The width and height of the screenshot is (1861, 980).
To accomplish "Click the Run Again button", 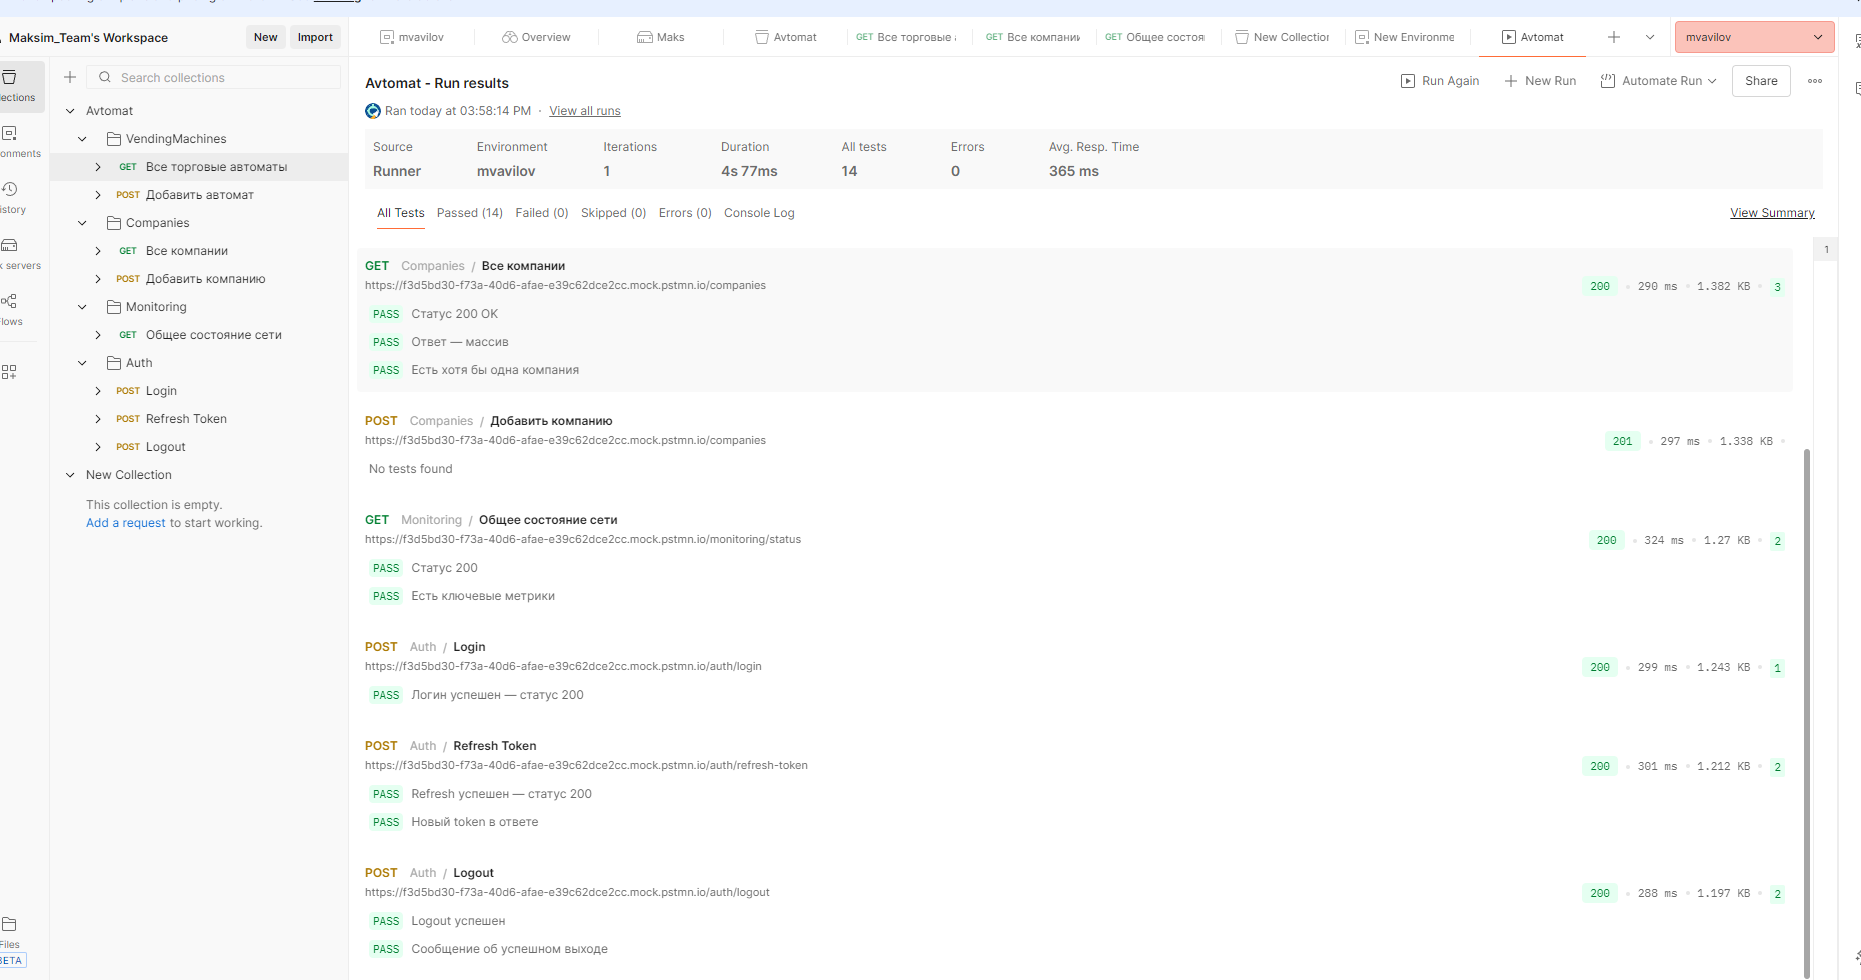I will (1440, 81).
